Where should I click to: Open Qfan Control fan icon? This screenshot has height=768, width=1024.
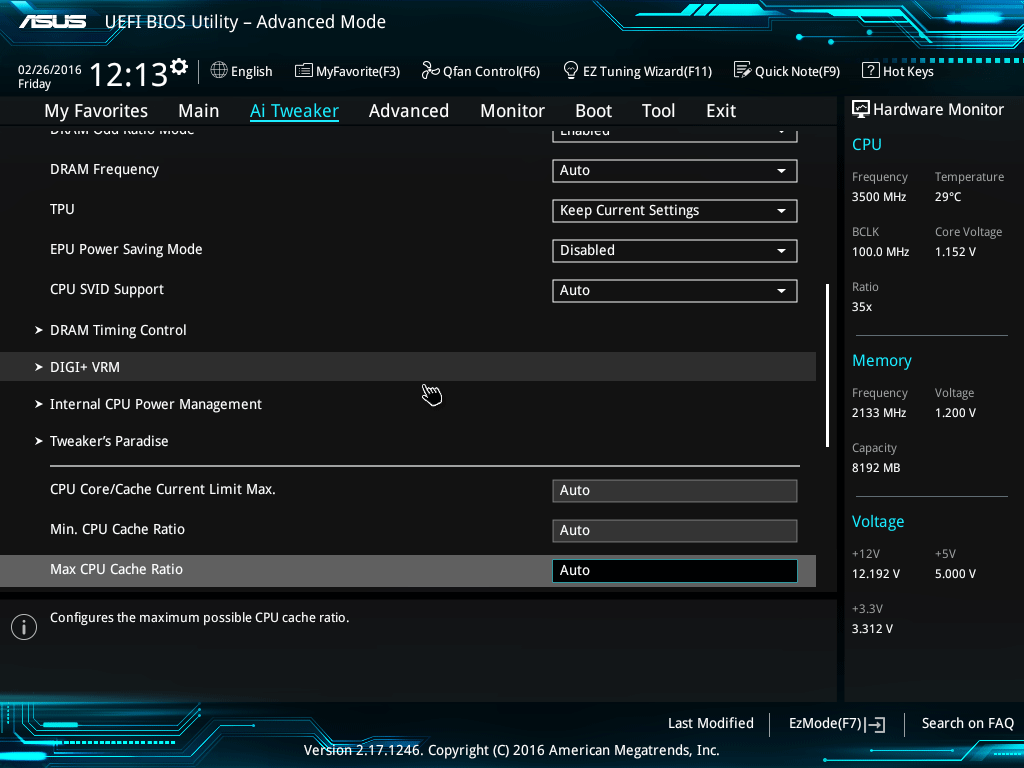pyautogui.click(x=431, y=70)
